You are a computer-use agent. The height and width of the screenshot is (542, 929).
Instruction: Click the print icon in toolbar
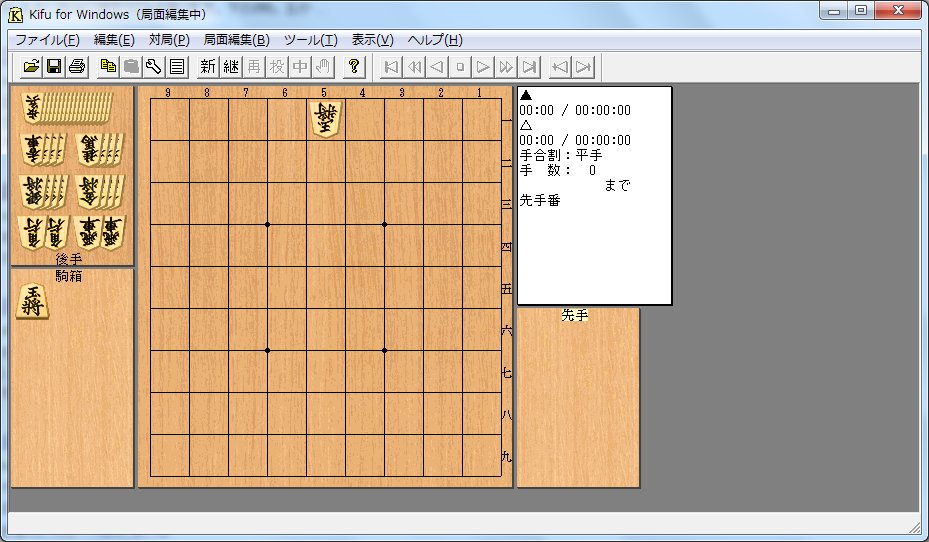77,67
